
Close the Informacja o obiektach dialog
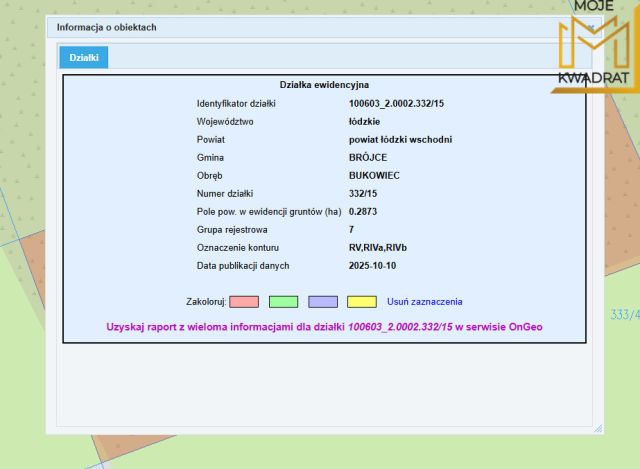[x=591, y=27]
